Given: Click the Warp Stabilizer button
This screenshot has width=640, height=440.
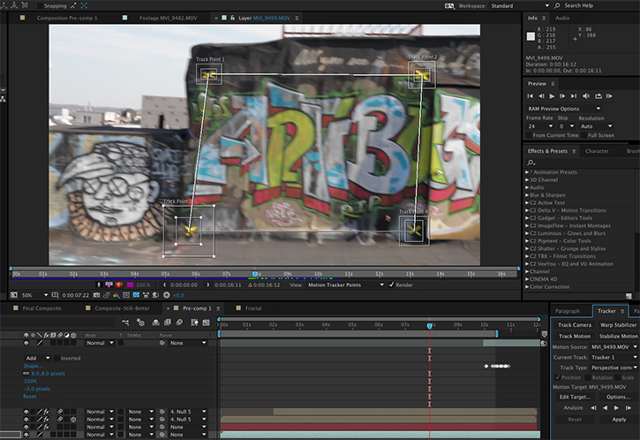Looking at the screenshot, I should click(618, 325).
